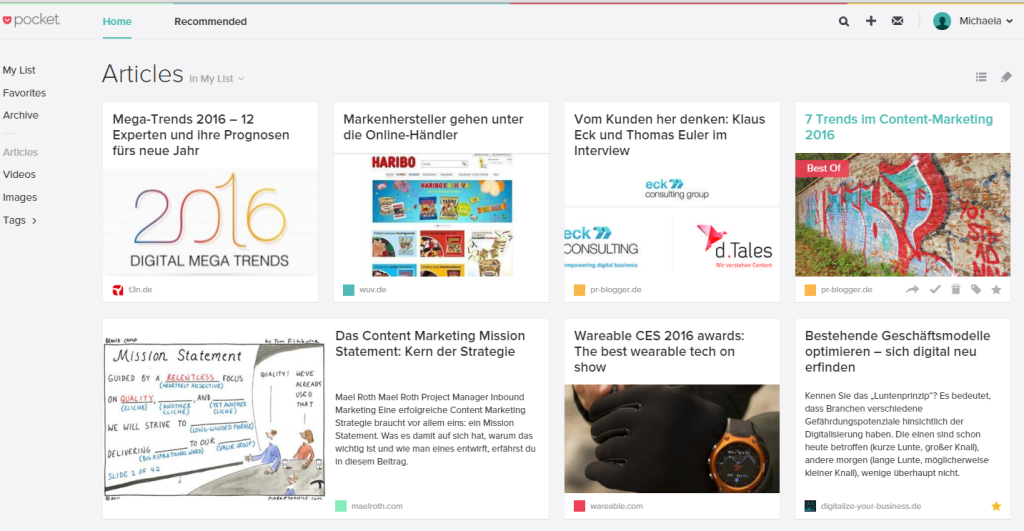
Task: Click the wareable.com site favicon
Action: click(579, 506)
